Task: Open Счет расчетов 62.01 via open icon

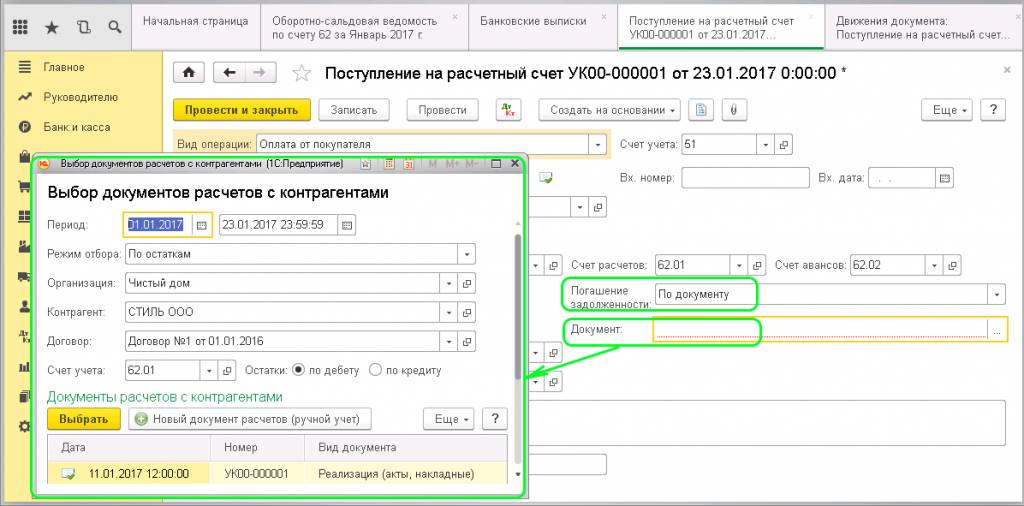Action: (757, 265)
